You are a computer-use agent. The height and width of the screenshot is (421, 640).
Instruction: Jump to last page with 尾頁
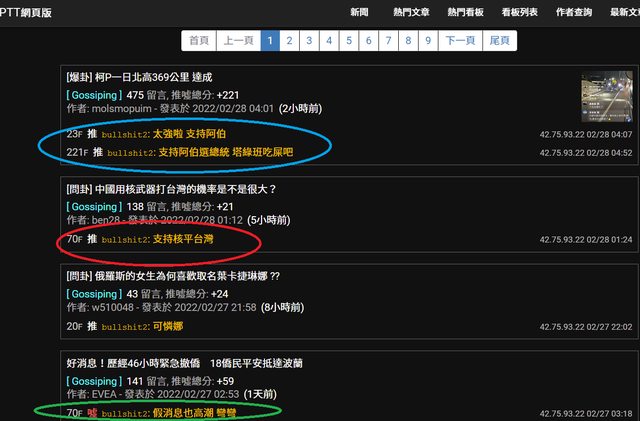tap(498, 41)
